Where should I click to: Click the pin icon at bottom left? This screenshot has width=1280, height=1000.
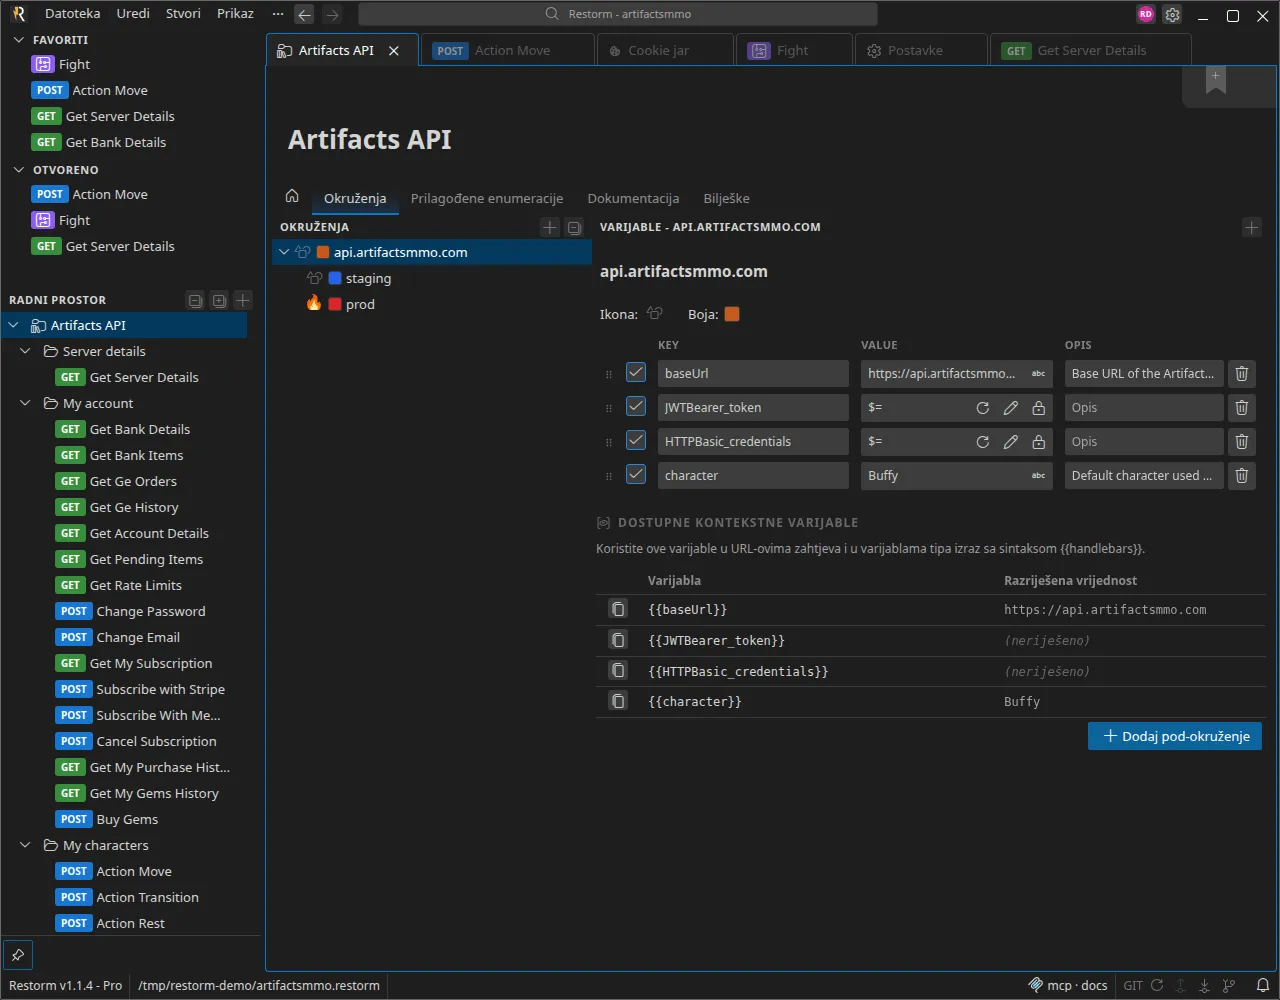point(18,955)
